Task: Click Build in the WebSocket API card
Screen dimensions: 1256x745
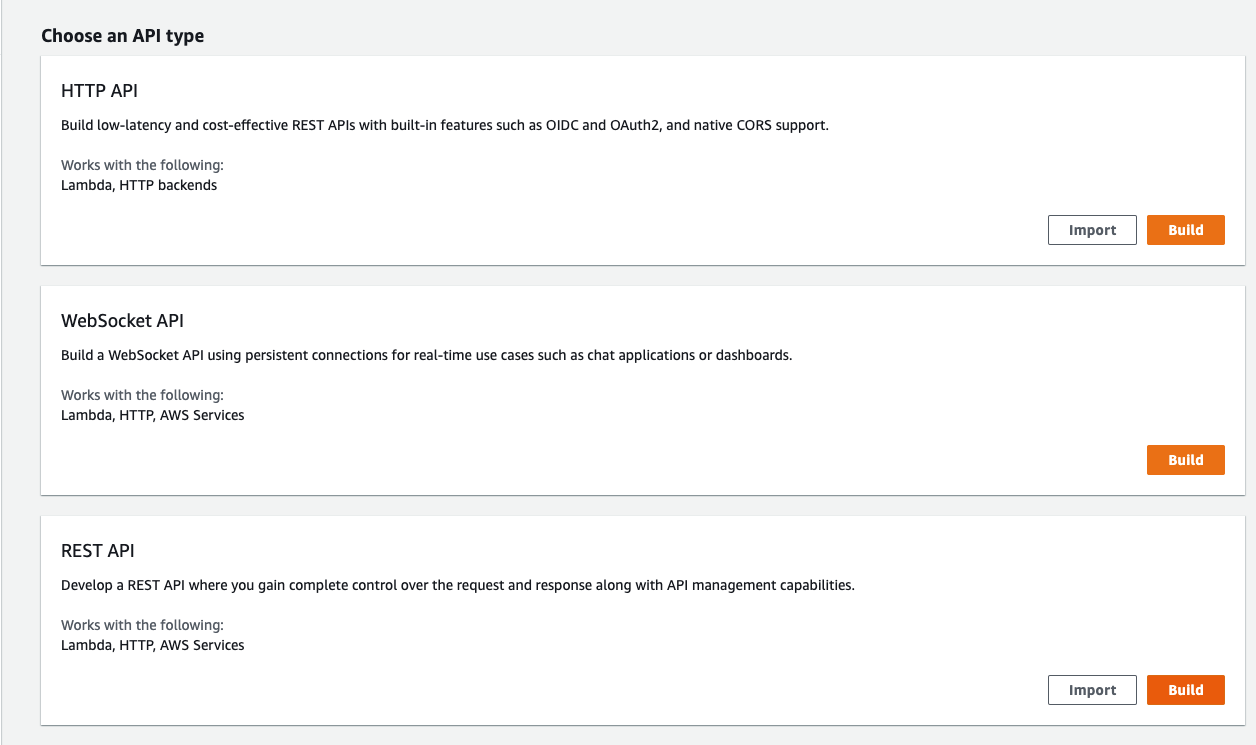Action: pos(1185,460)
